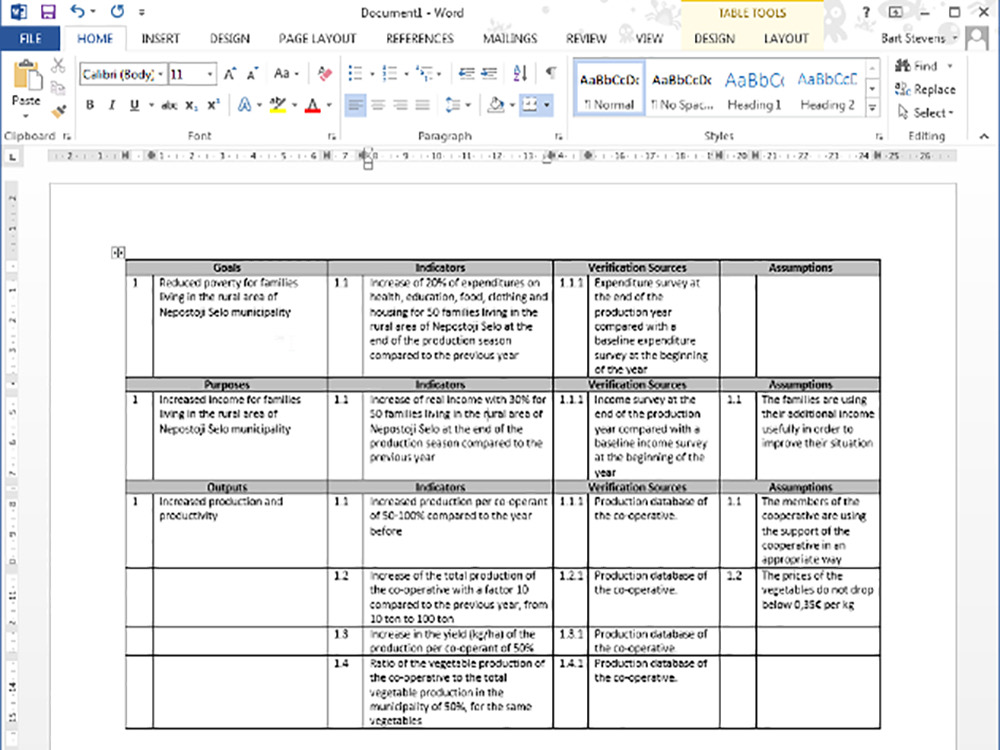
Task: Click the Goals header cell
Action: pyautogui.click(x=227, y=268)
